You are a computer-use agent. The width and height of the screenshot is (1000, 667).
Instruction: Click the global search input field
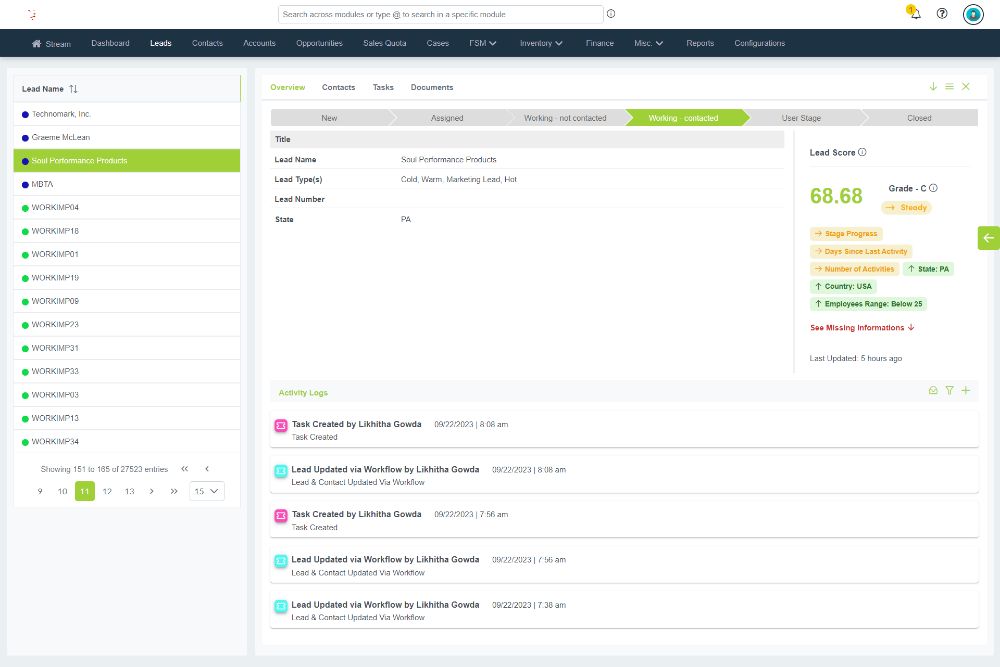coord(440,14)
